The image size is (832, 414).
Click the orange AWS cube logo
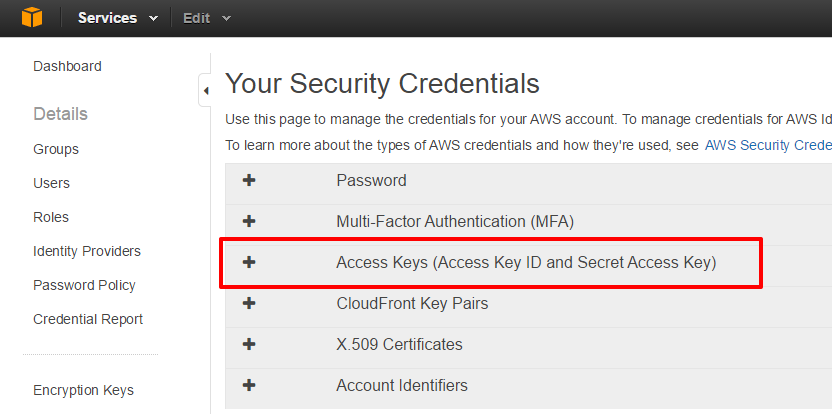pyautogui.click(x=32, y=18)
